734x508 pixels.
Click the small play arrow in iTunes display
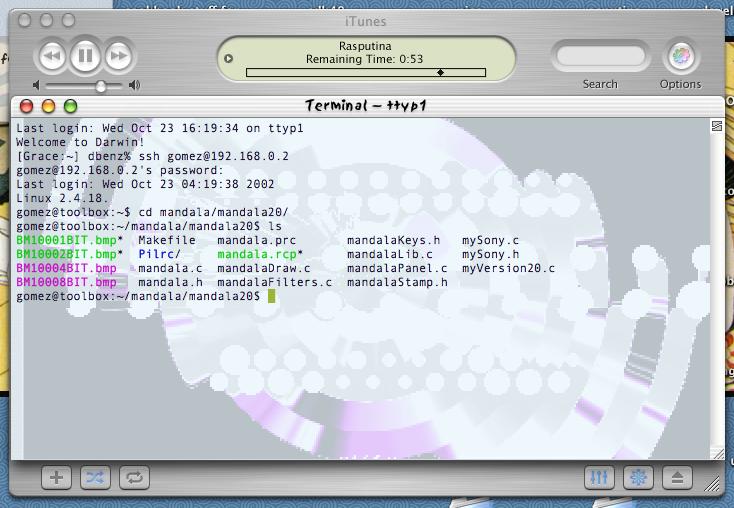(x=228, y=59)
